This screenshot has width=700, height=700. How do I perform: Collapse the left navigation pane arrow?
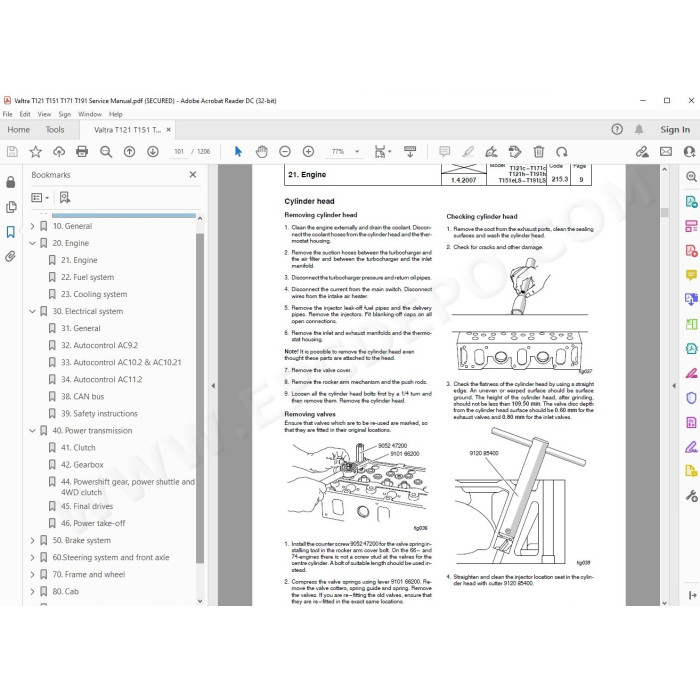coord(213,385)
